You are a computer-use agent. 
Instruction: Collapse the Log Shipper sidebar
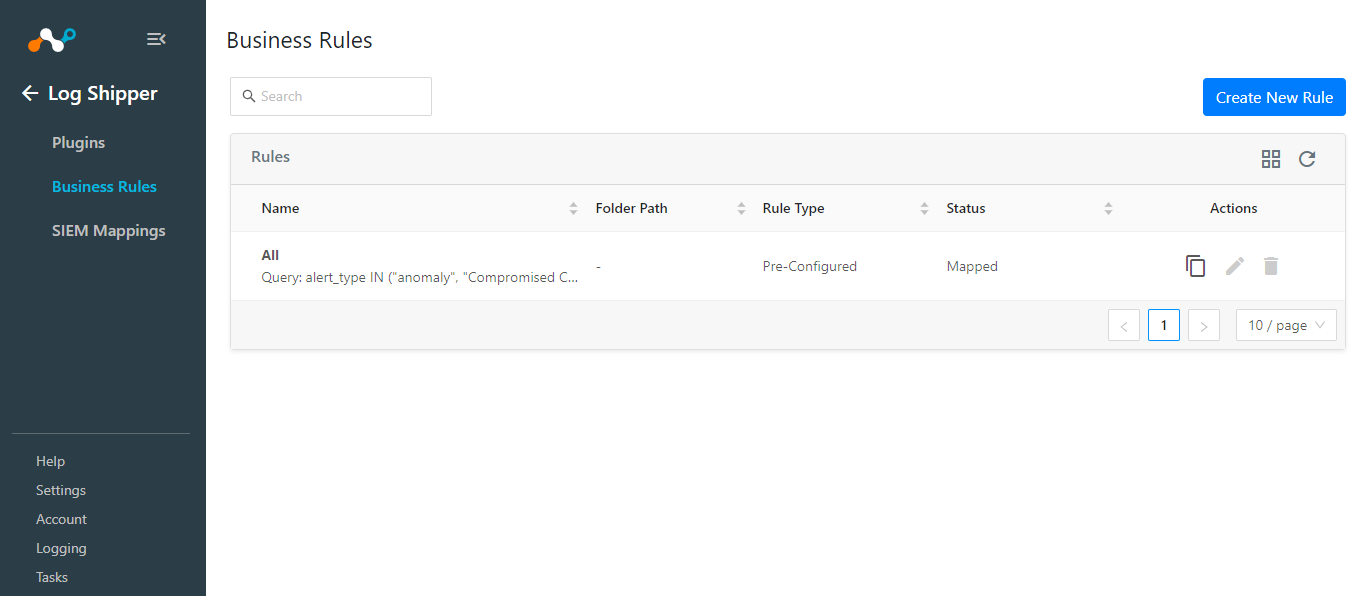click(156, 38)
